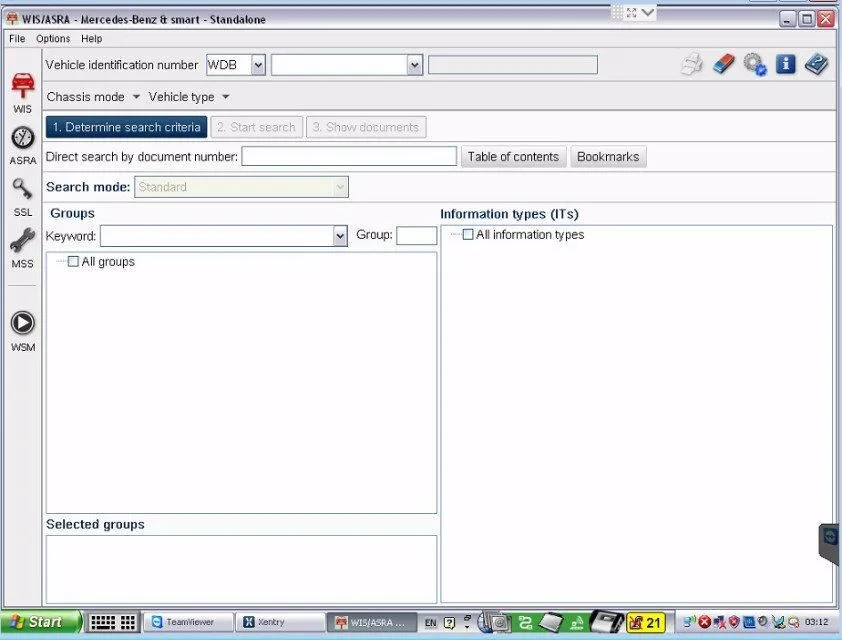
Task: Check the All groups checkbox
Action: click(x=73, y=261)
